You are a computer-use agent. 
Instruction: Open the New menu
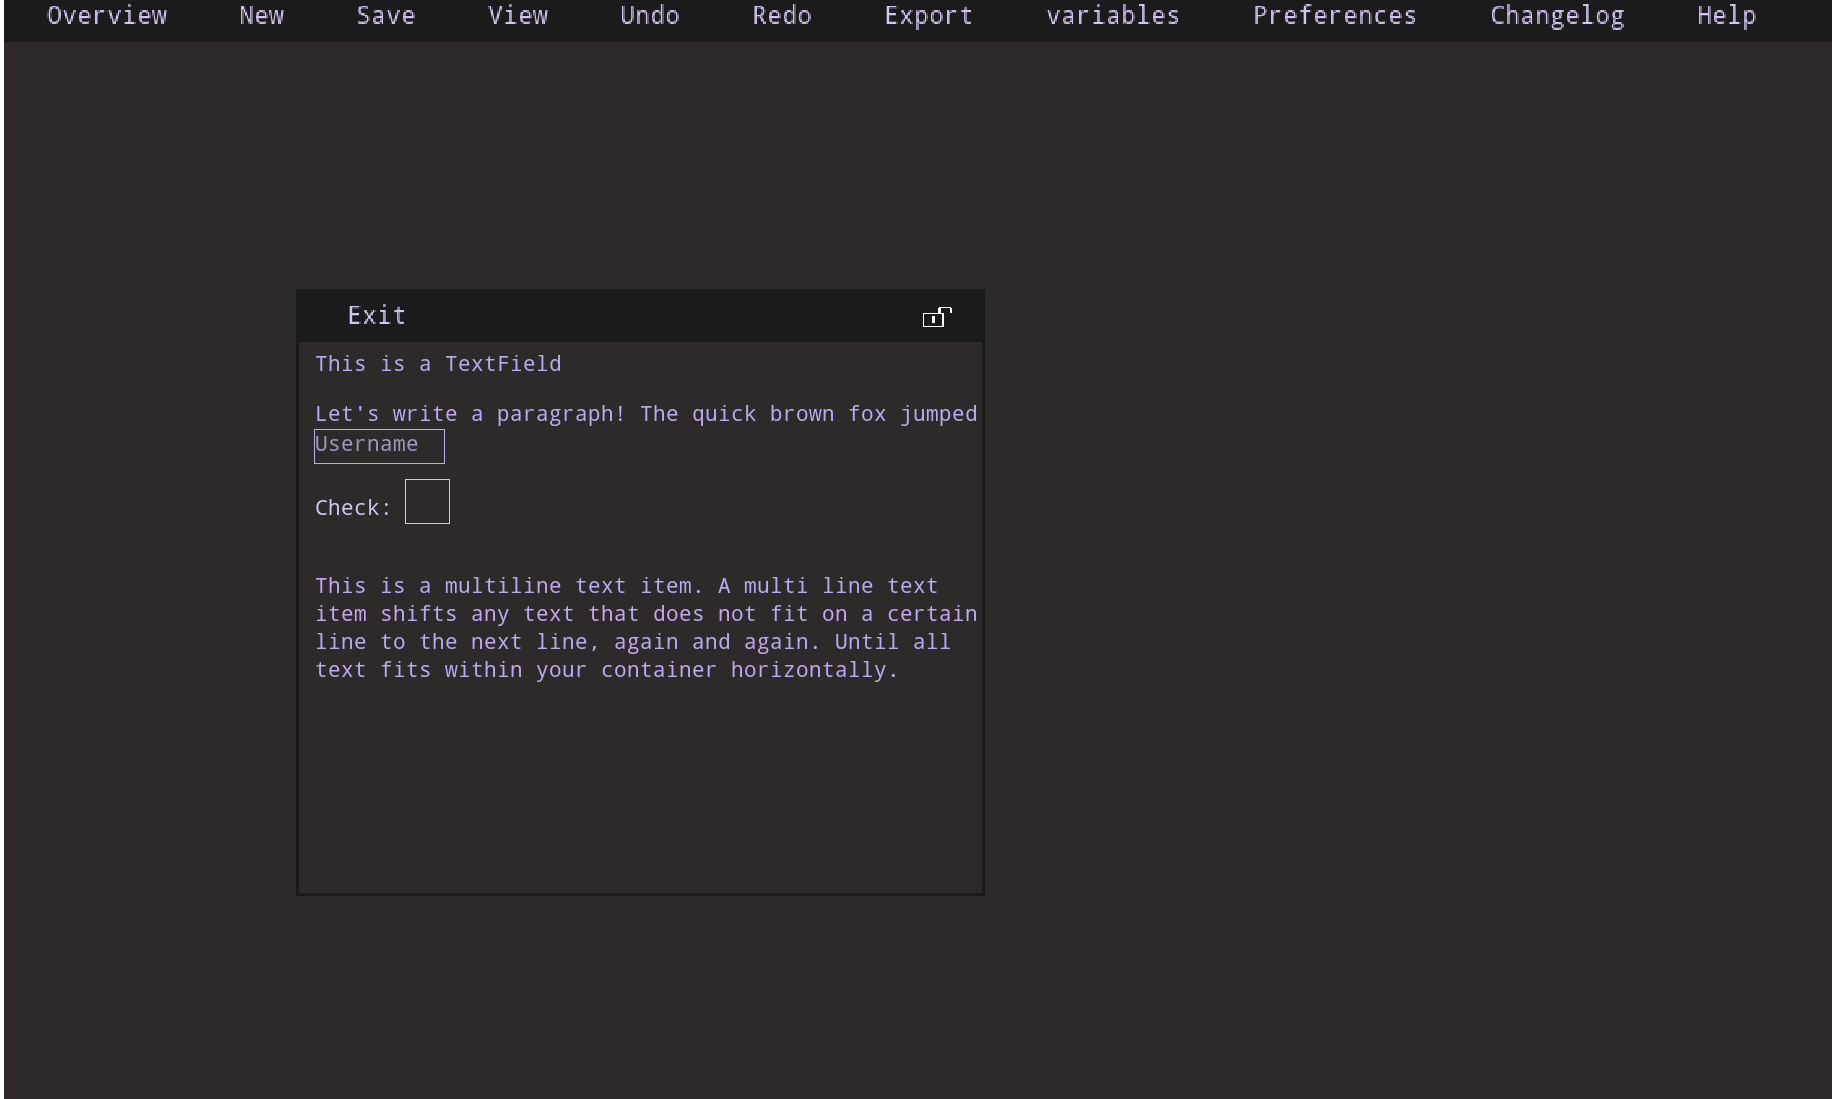click(x=261, y=15)
